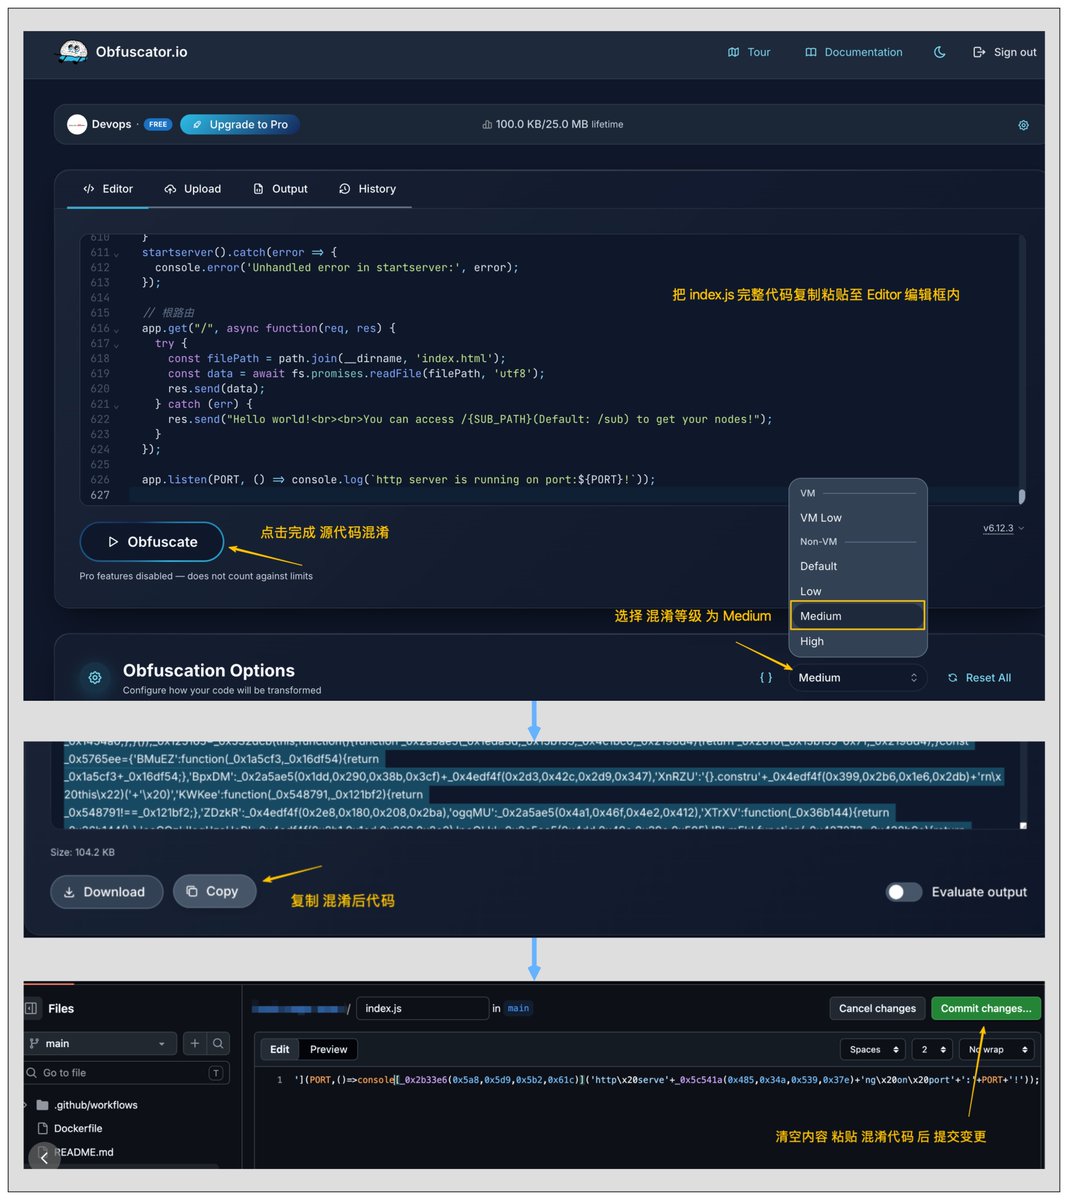Click the index.js filename field
The height and width of the screenshot is (1200, 1068).
tap(422, 1008)
